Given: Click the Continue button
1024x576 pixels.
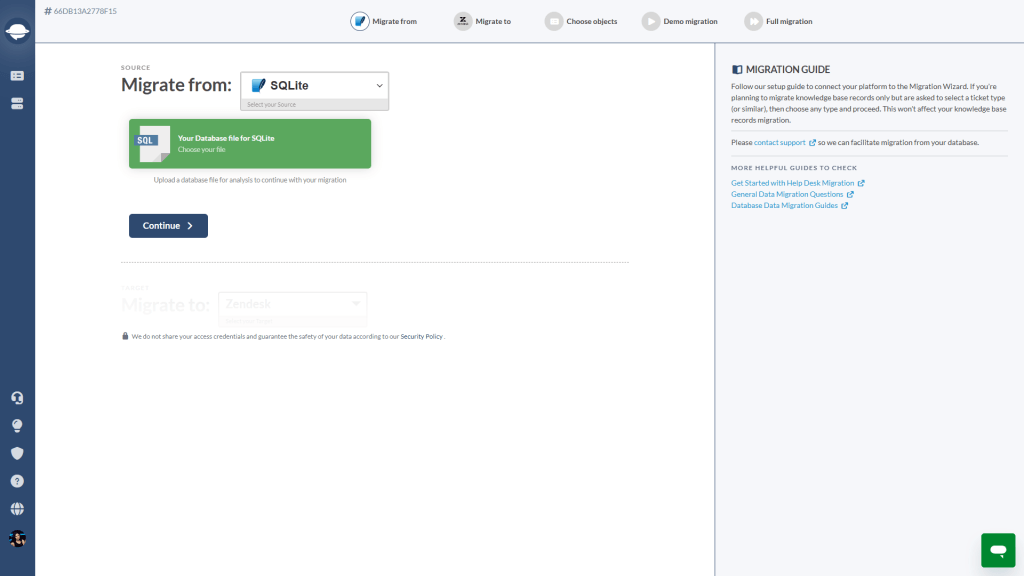Looking at the screenshot, I should (168, 226).
